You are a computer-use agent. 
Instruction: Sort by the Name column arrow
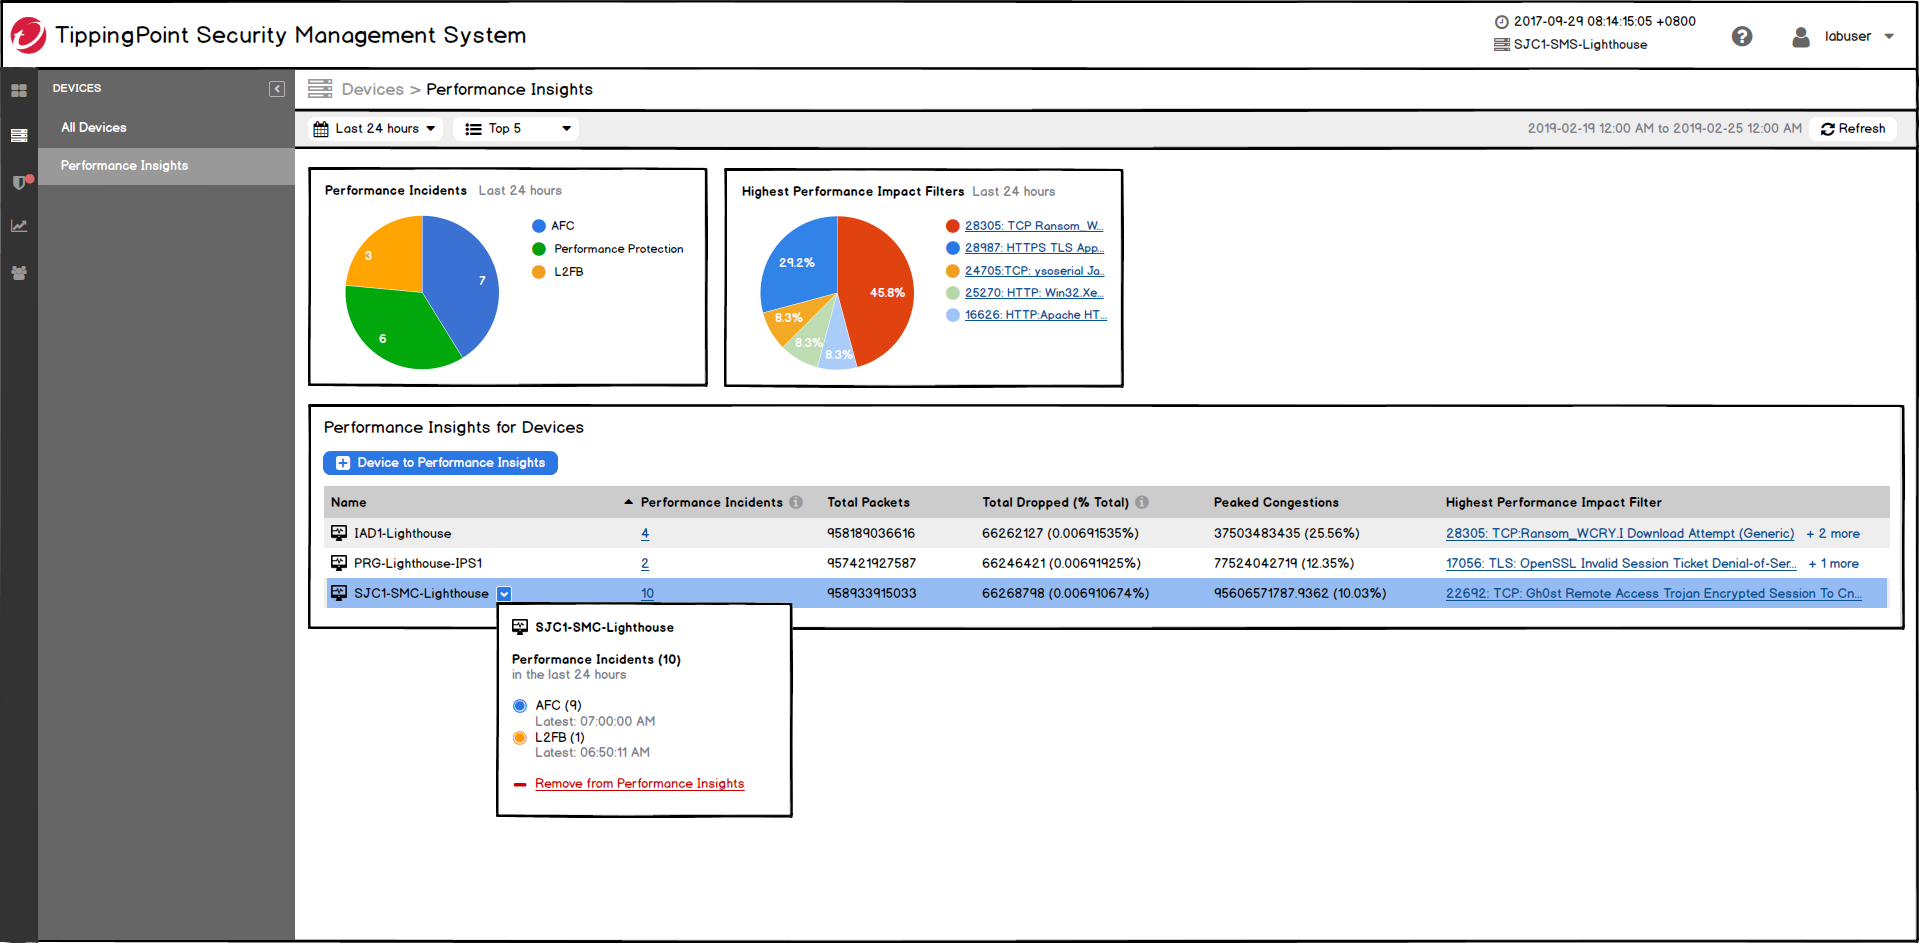628,502
